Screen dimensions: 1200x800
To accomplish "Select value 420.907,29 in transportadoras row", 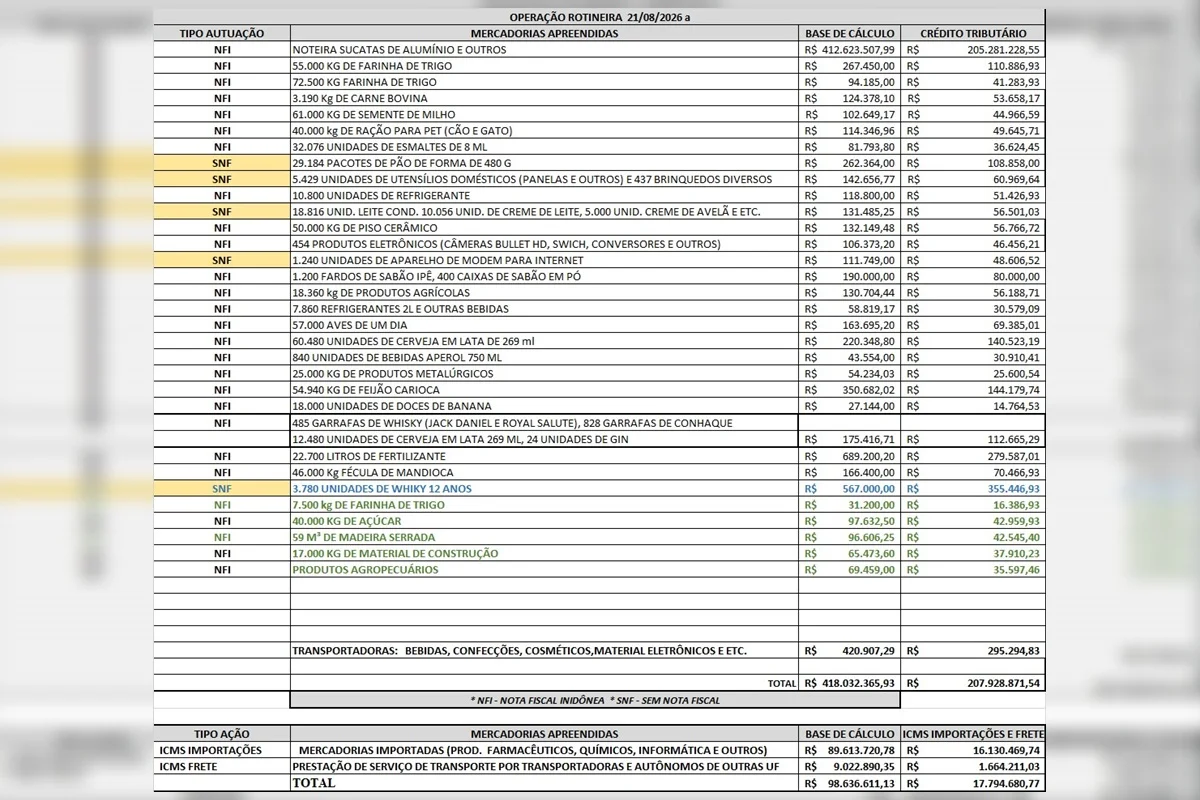I will [868, 650].
